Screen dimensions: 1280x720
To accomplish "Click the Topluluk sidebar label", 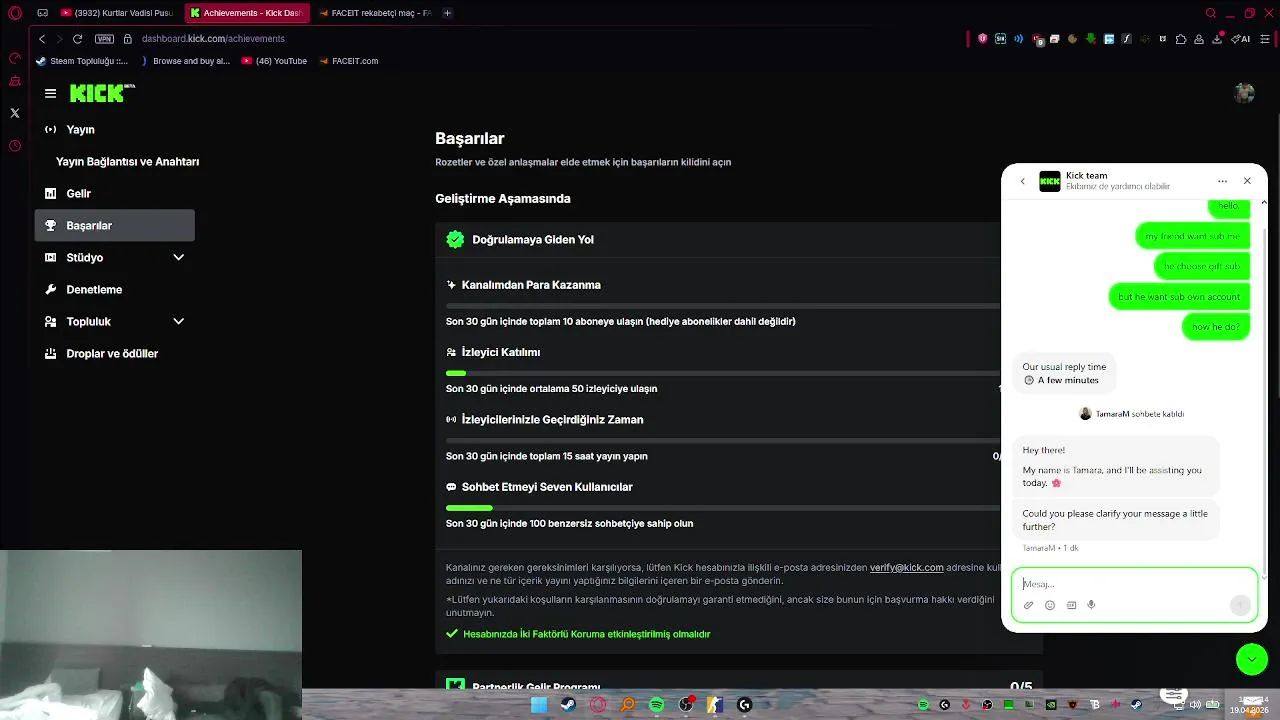I will click(88, 322).
